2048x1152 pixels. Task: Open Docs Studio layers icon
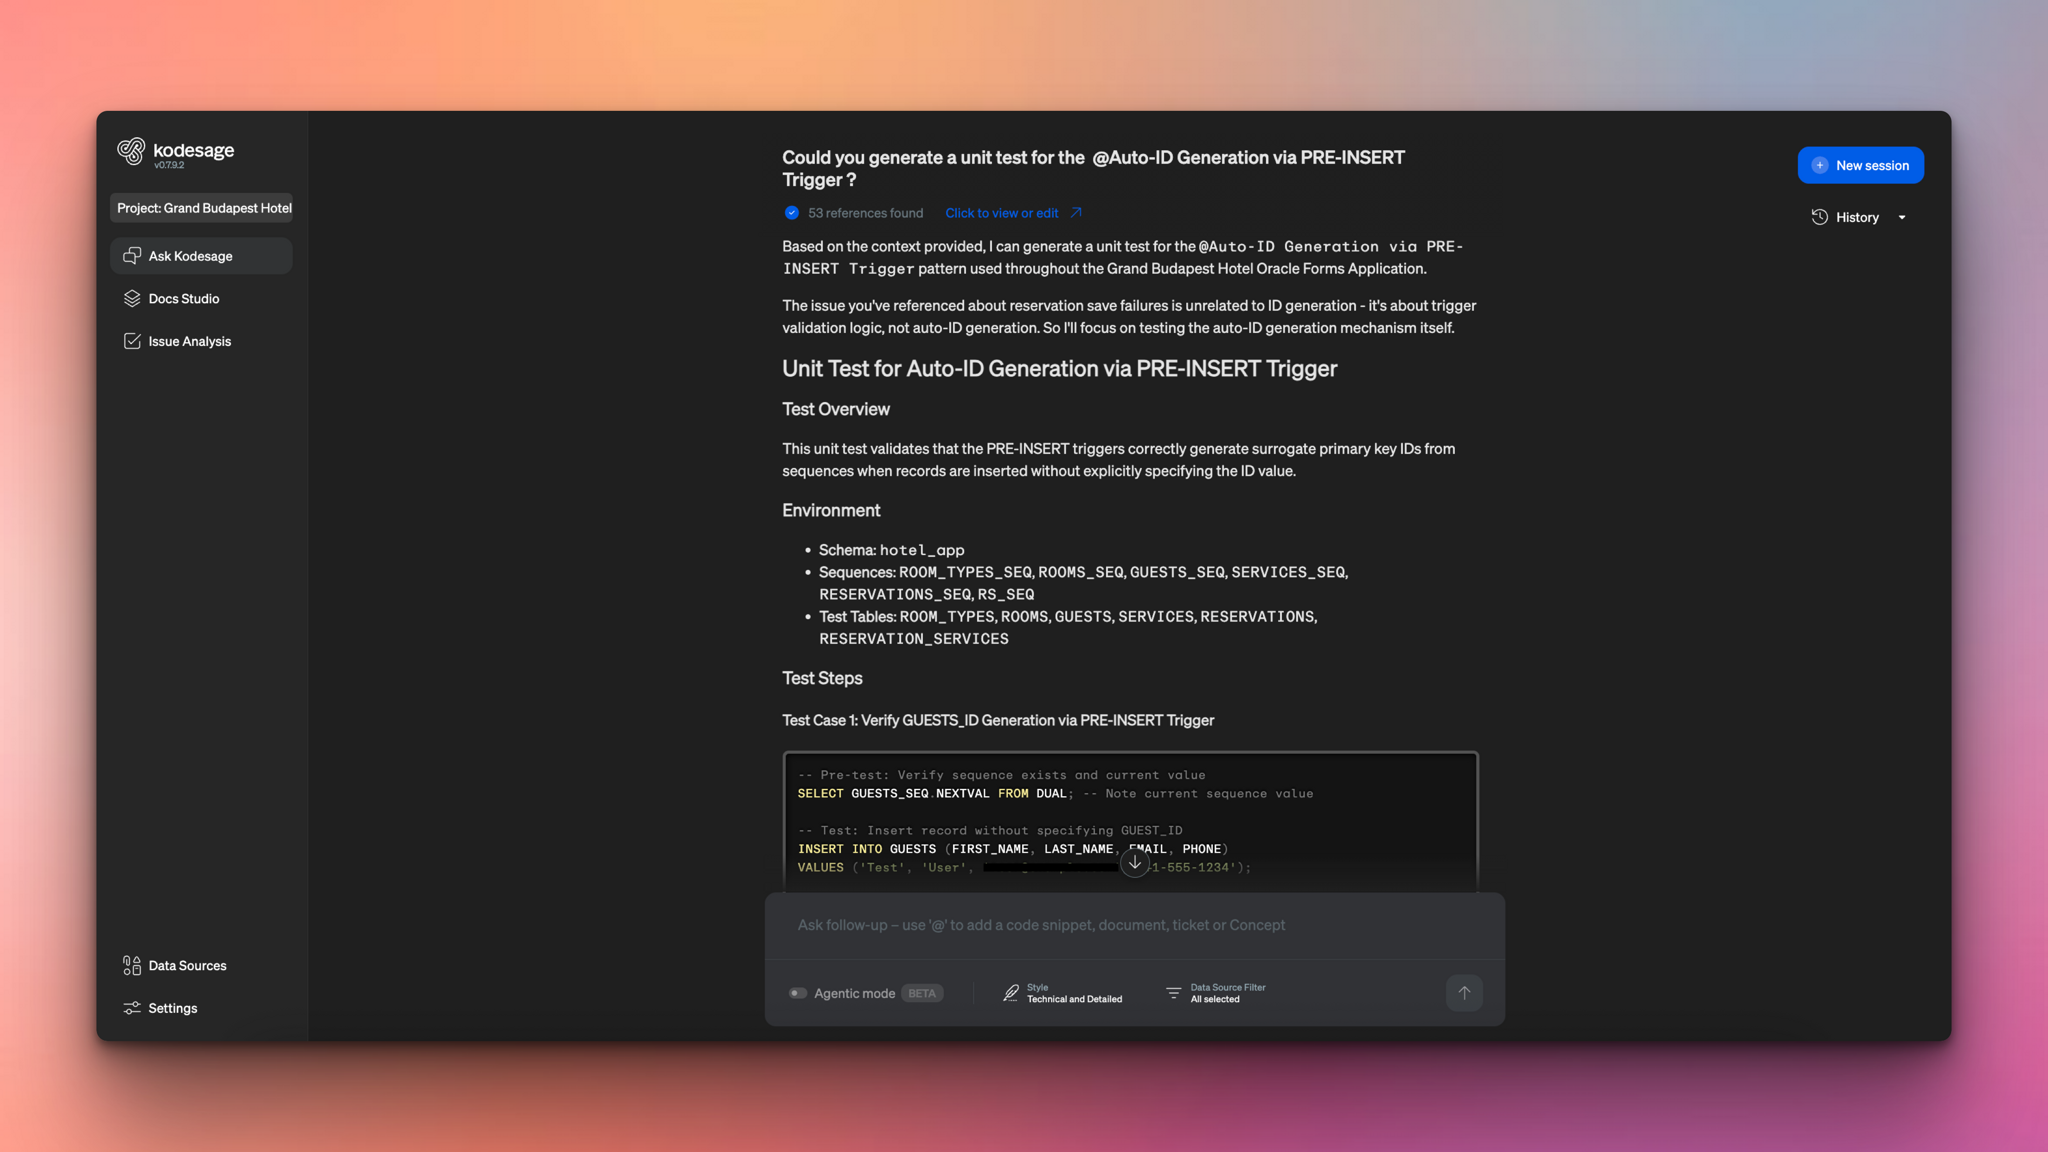[x=132, y=299]
